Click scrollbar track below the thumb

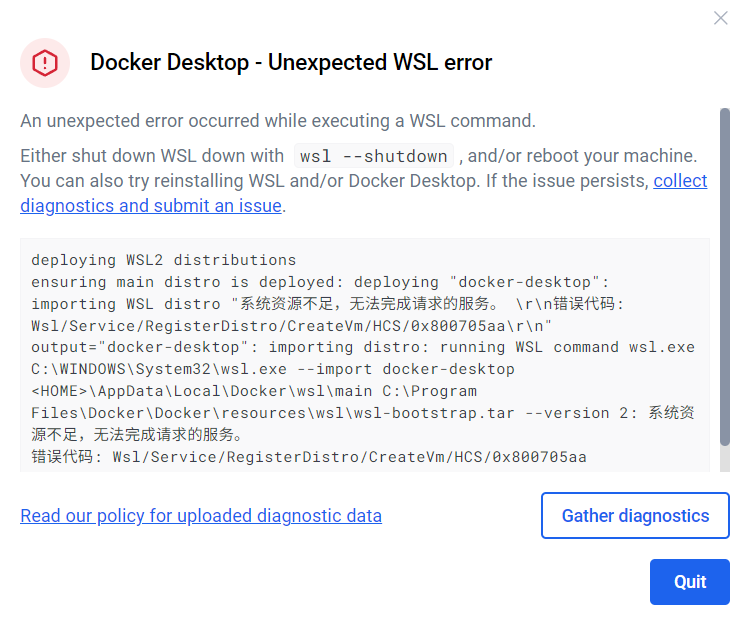(x=725, y=459)
